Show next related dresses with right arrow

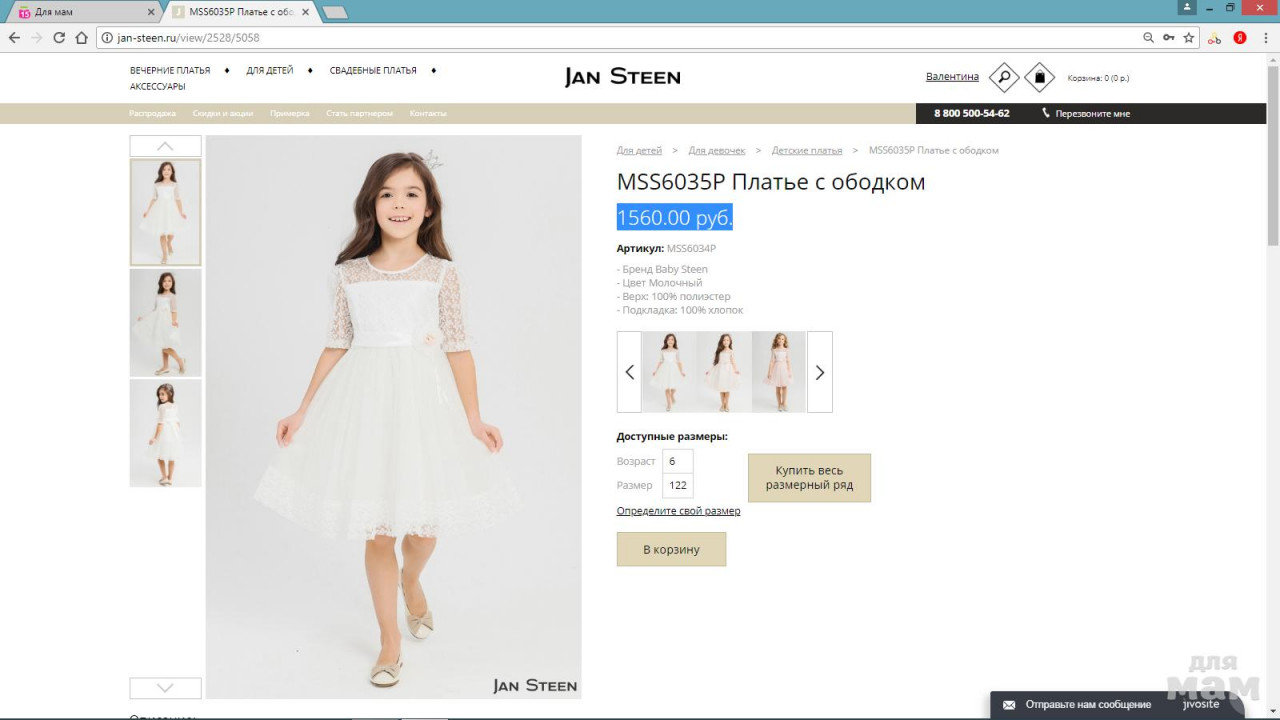tap(819, 372)
